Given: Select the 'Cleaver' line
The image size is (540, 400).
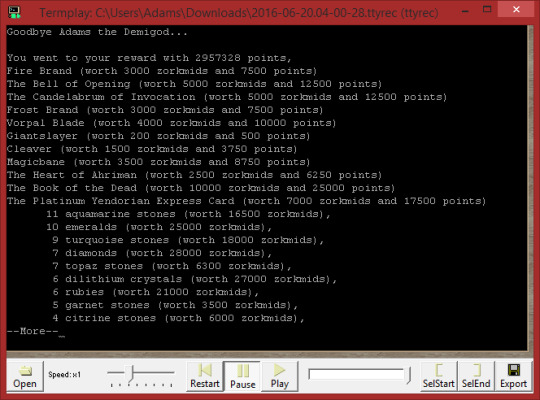Looking at the screenshot, I should [152, 149].
